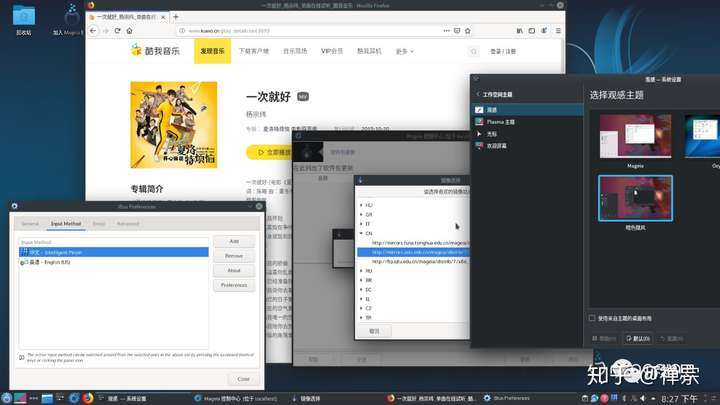Open the Mageia application launcher in taskbar
The width and height of the screenshot is (720, 405).
(6, 398)
